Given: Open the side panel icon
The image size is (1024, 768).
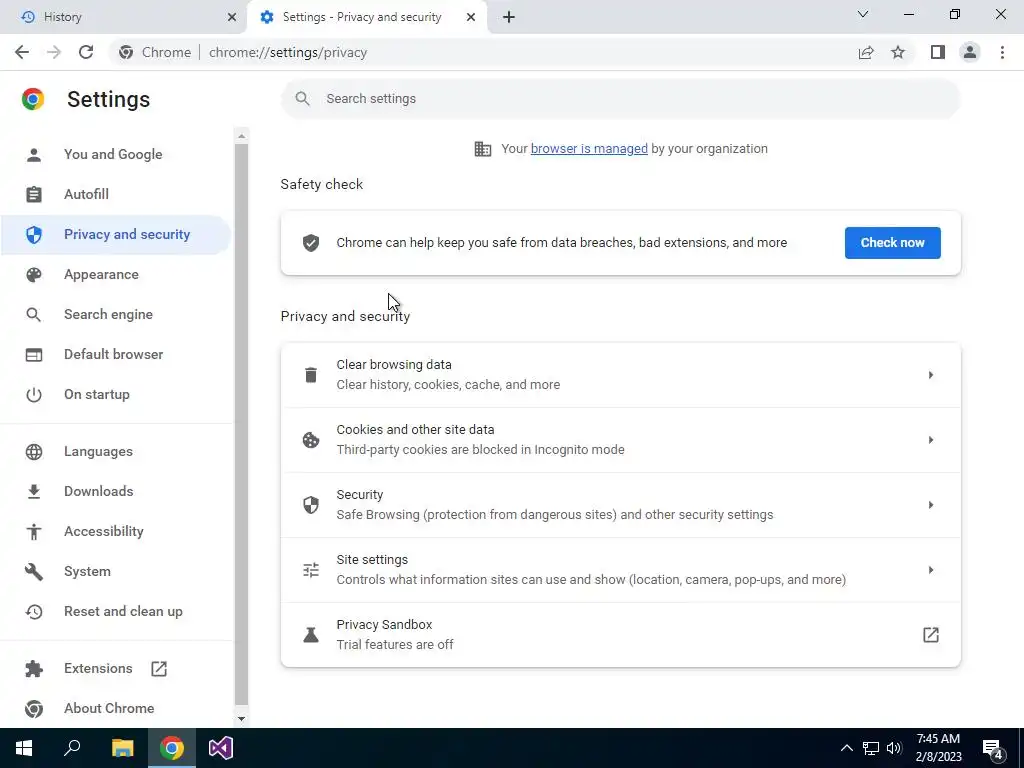Looking at the screenshot, I should point(938,52).
